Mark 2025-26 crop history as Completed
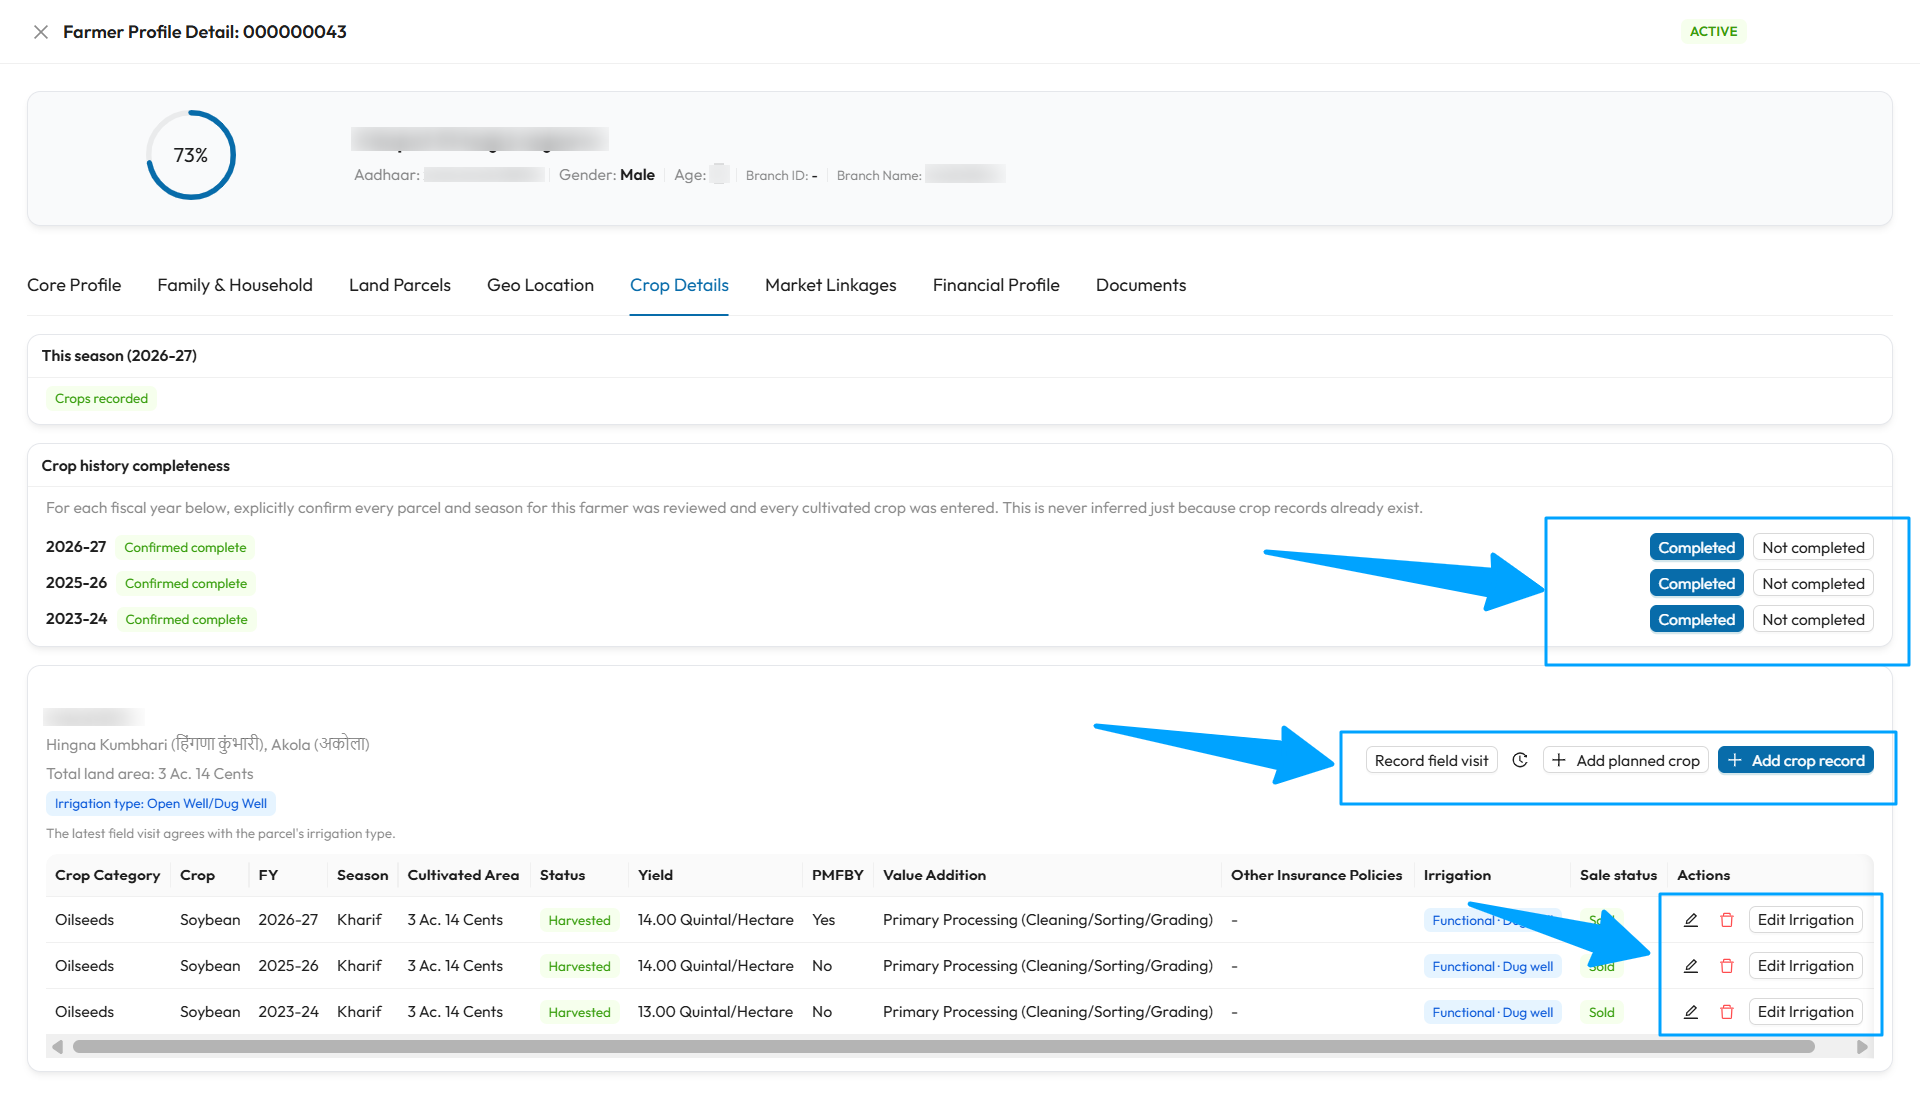The height and width of the screenshot is (1098, 1920). pyautogui.click(x=1696, y=583)
